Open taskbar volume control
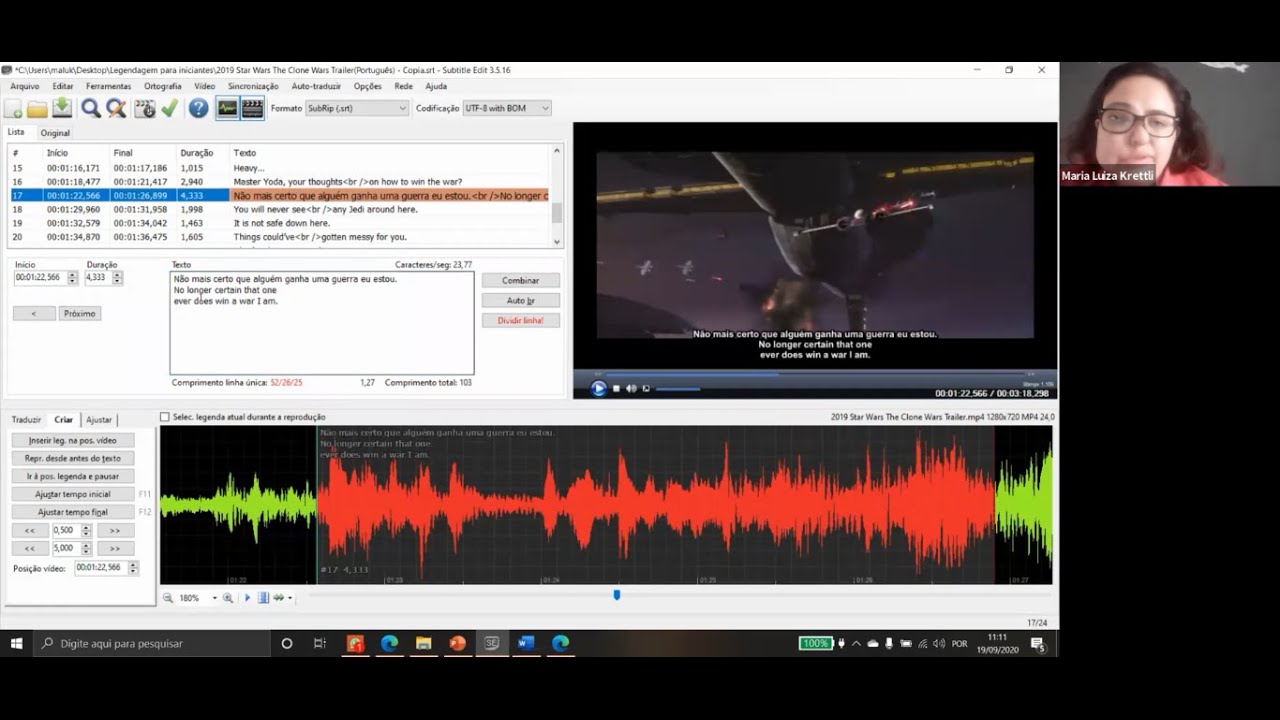 (x=938, y=643)
